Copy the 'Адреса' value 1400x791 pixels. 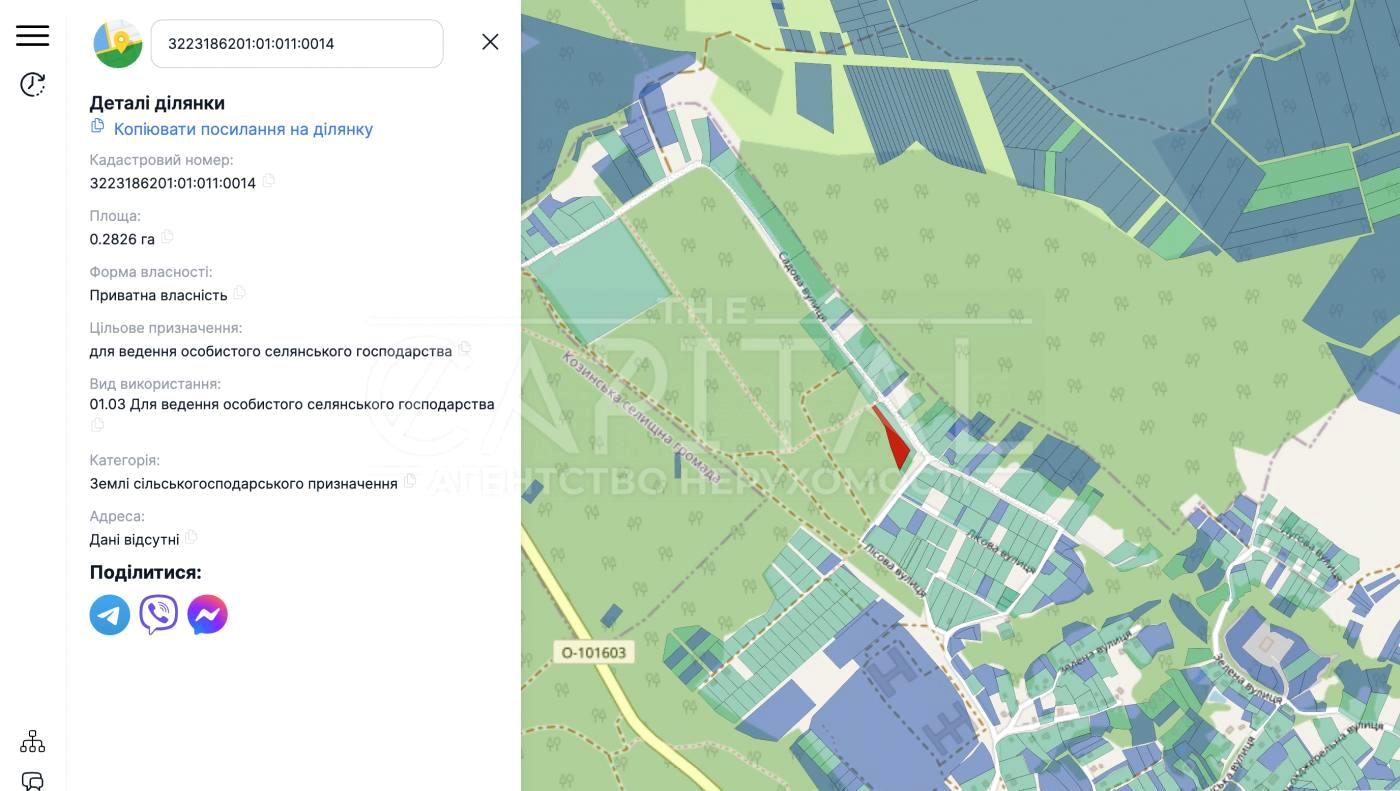coord(191,538)
